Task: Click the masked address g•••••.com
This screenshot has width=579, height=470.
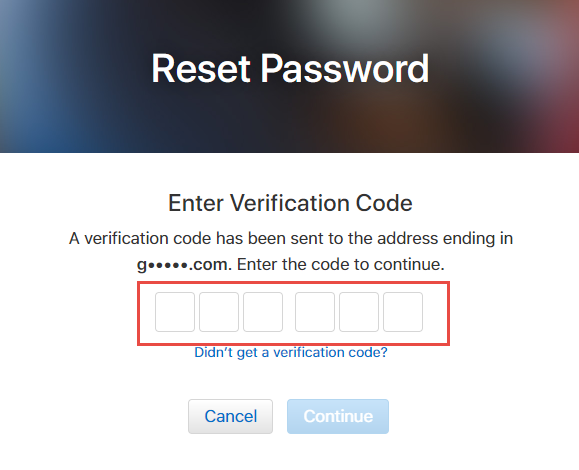Action: point(184,265)
